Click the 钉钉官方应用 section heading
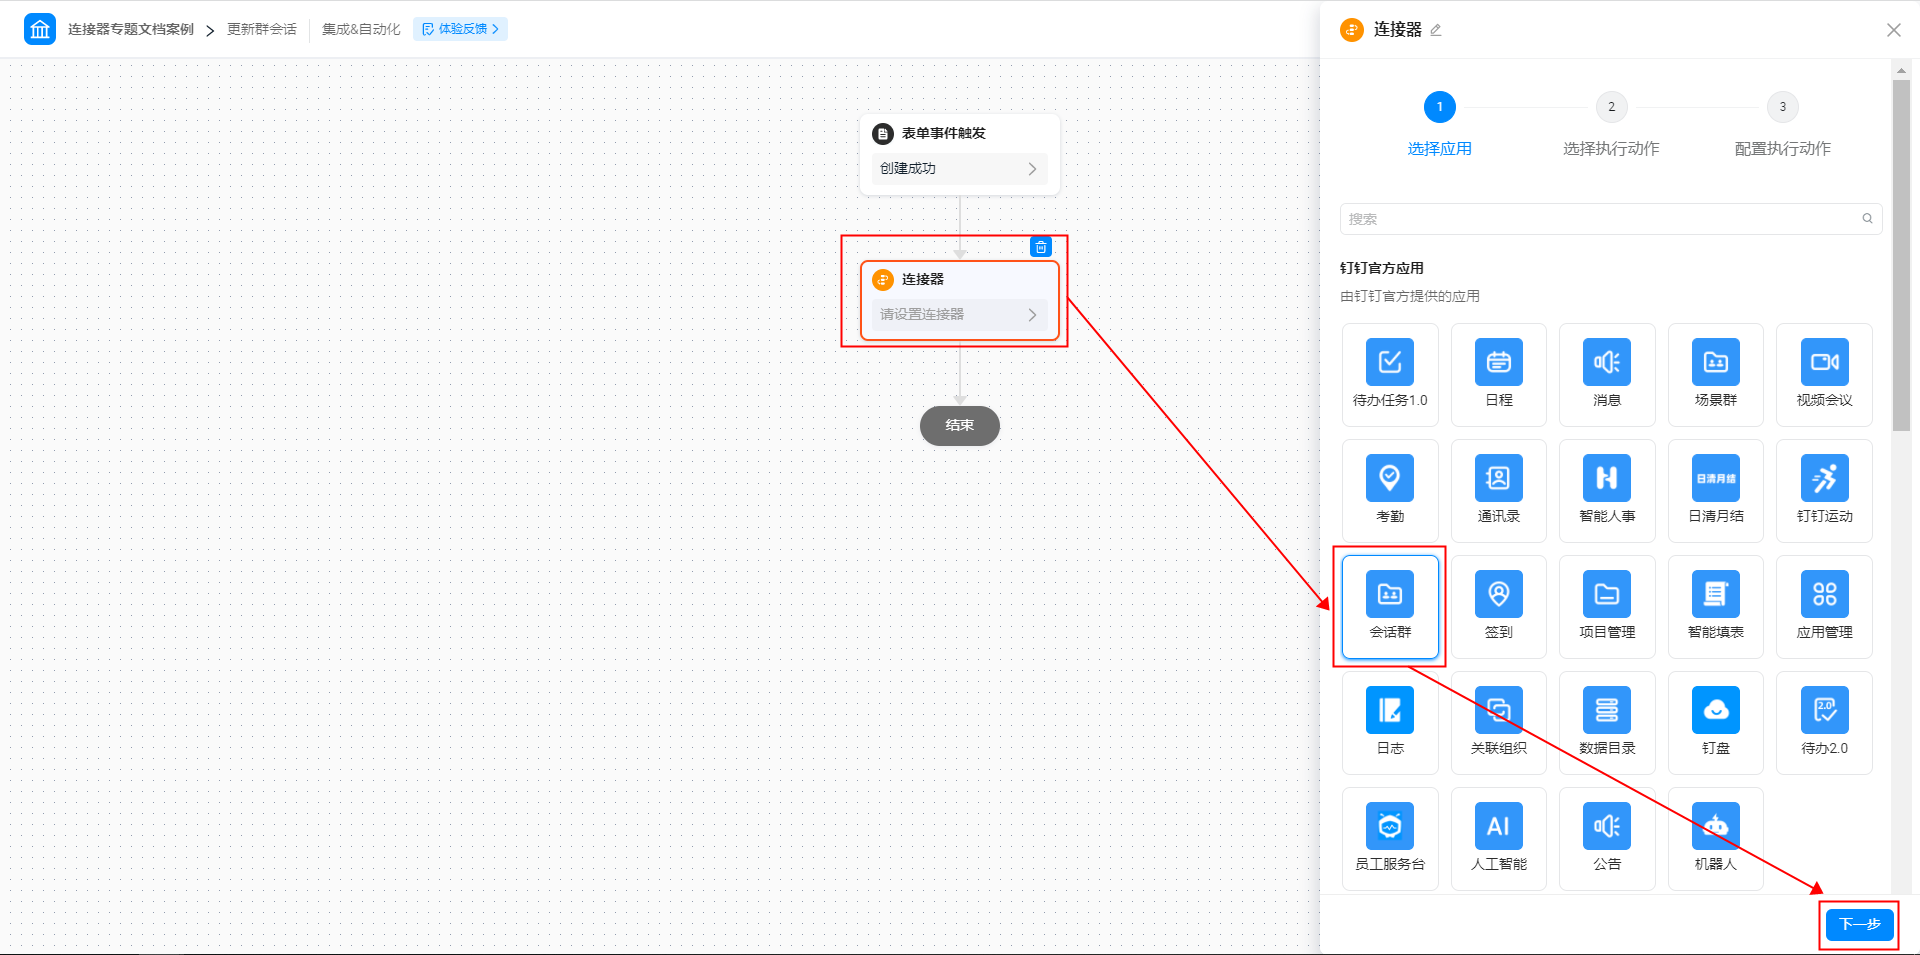This screenshot has width=1920, height=955. (1382, 268)
